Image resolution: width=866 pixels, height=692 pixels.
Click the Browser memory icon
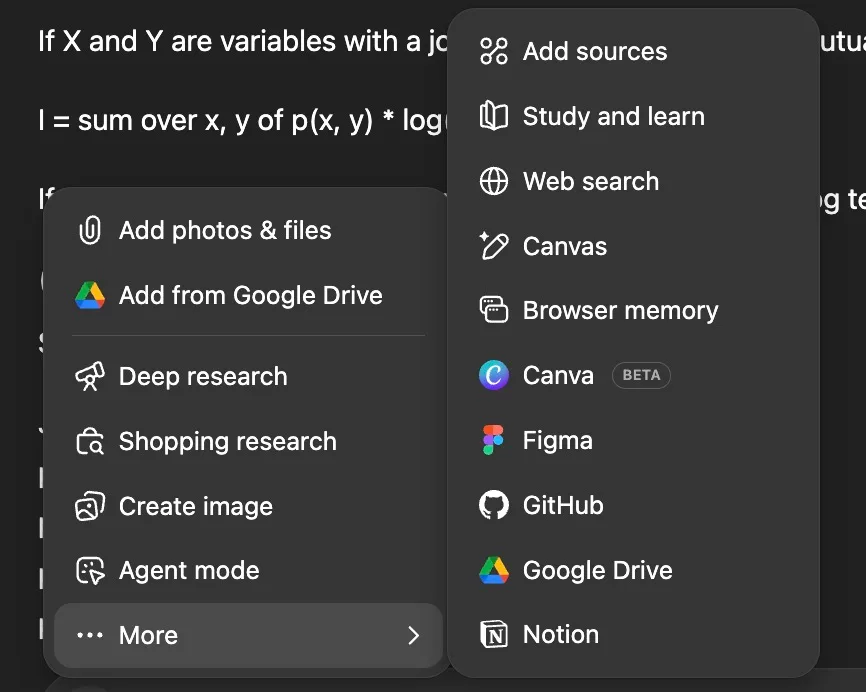[x=492, y=310]
